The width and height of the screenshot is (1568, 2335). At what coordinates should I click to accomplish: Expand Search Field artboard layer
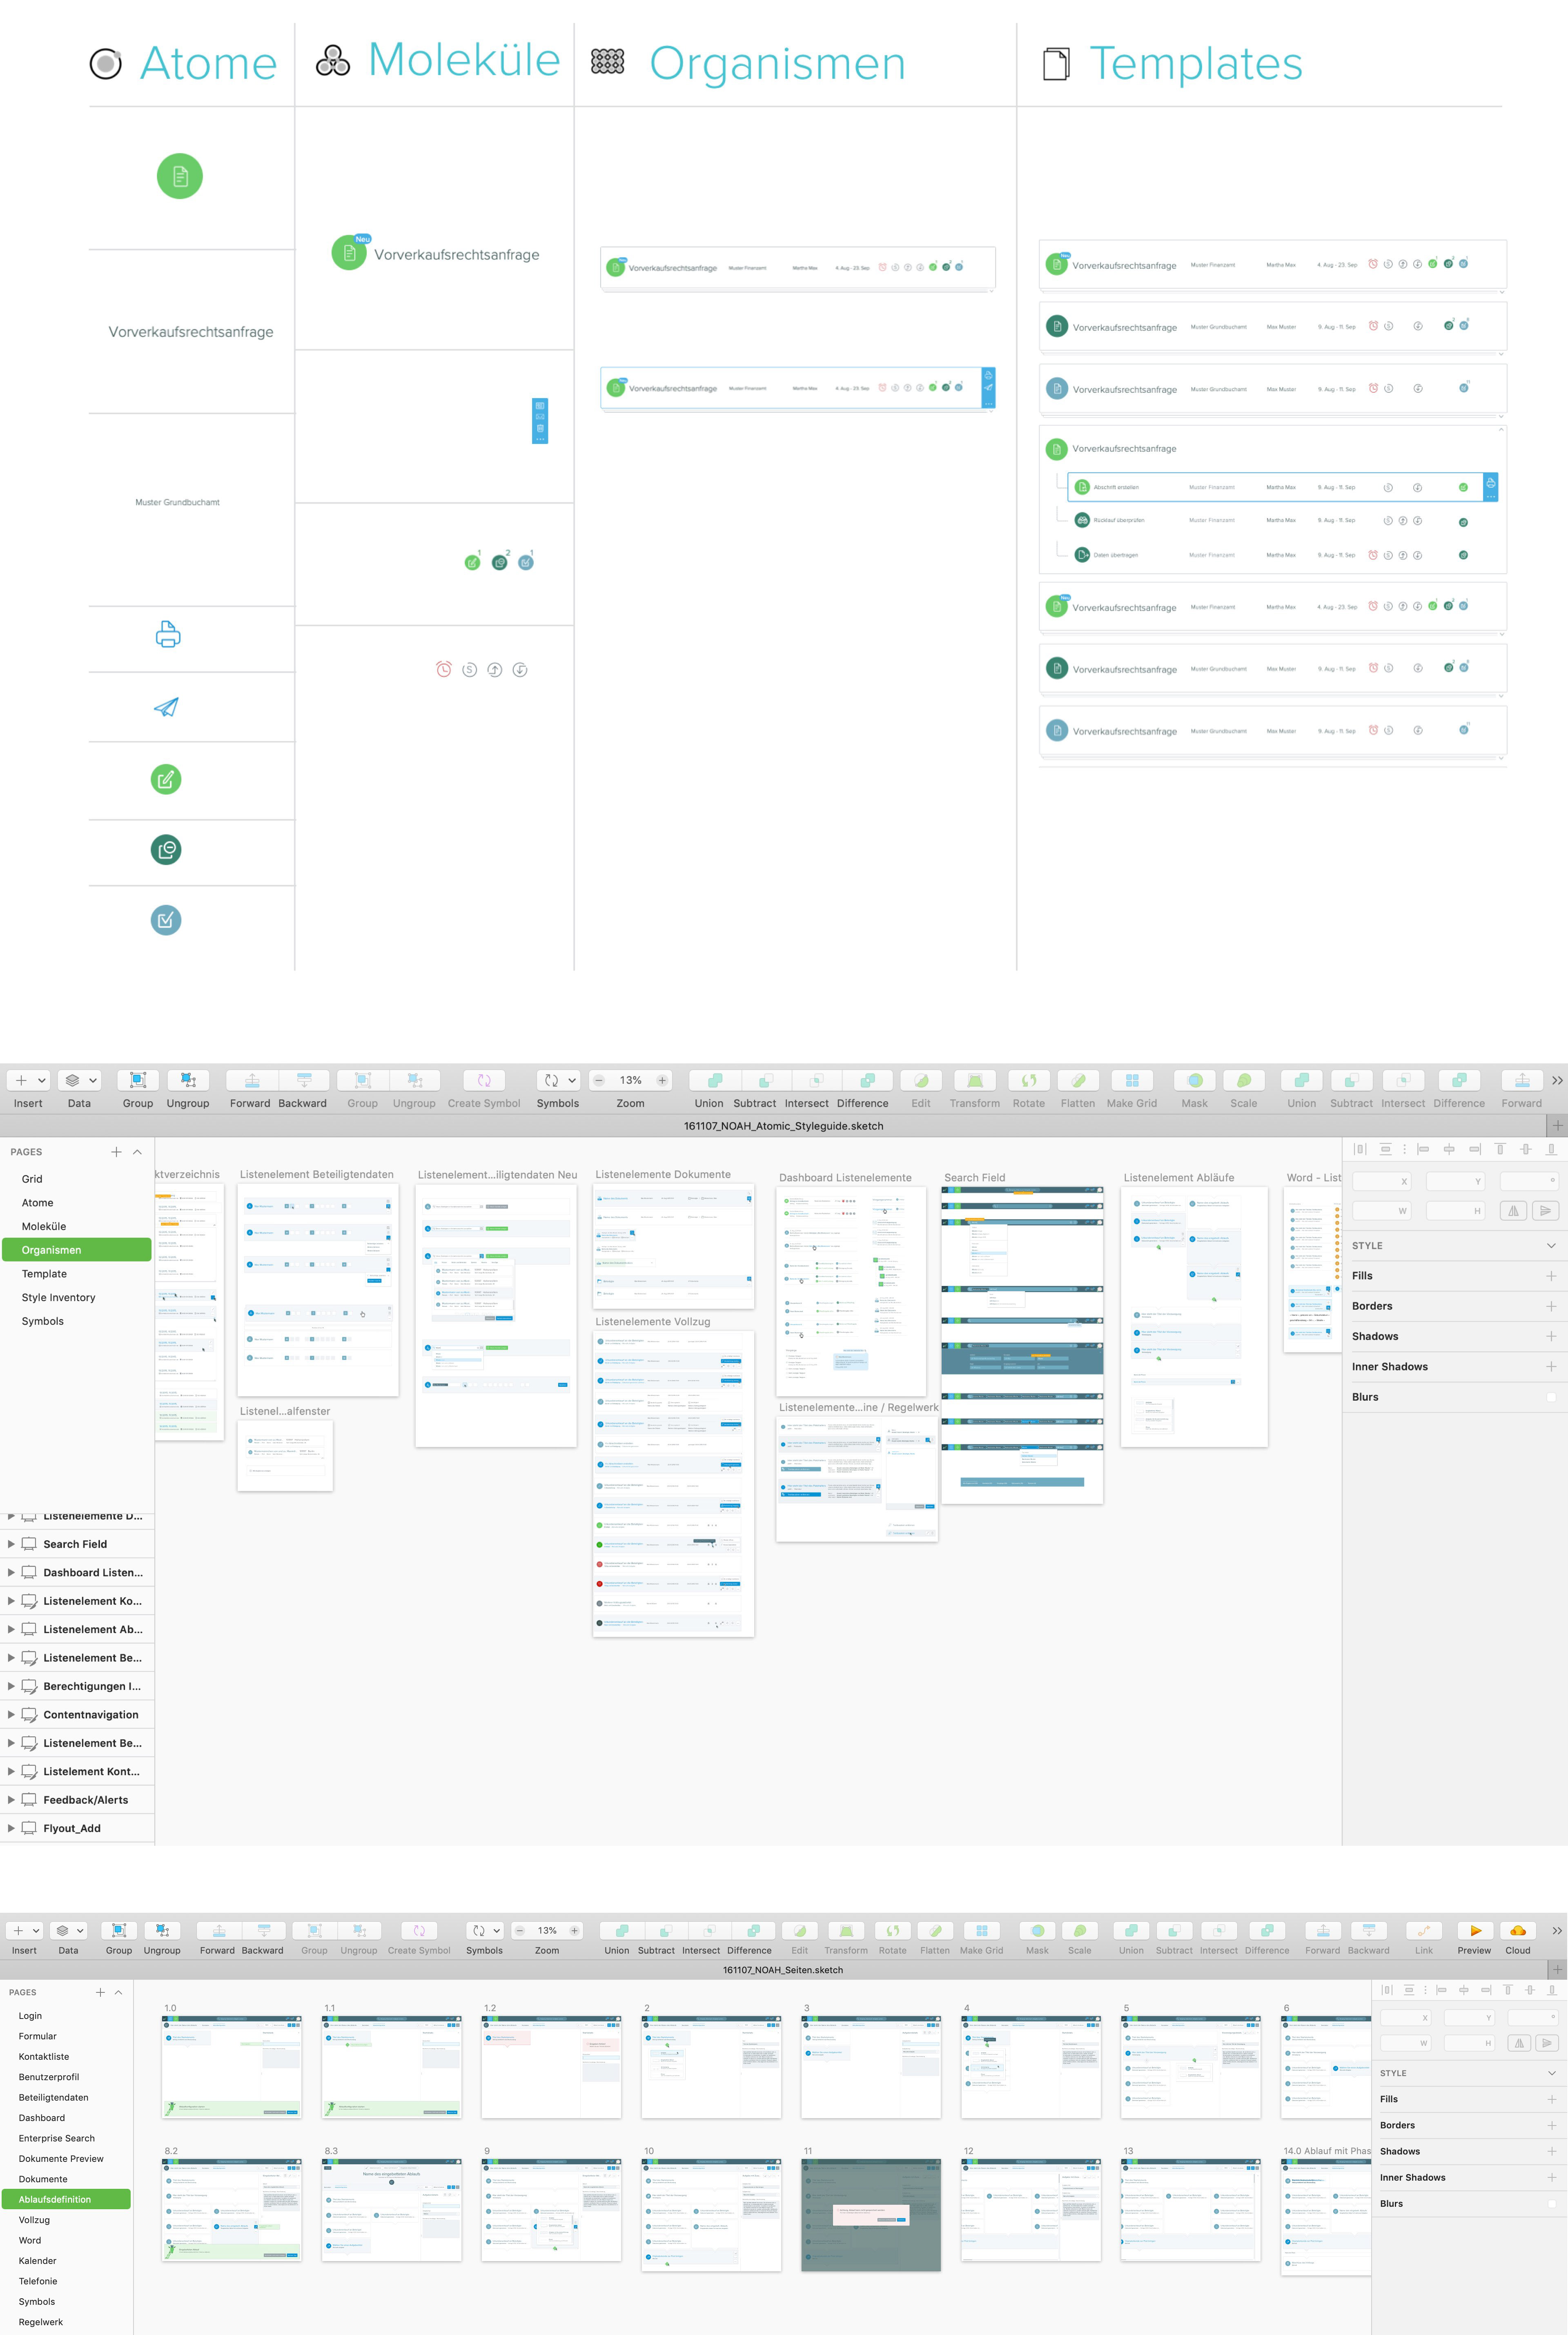click(x=11, y=1544)
